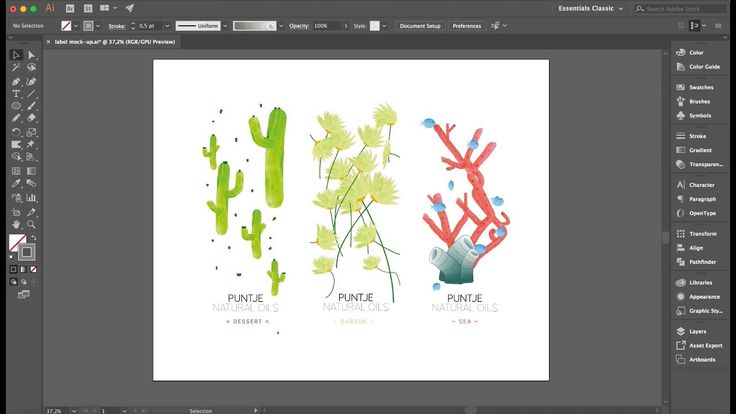
Task: Open stroke weight dropdown
Action: (167, 26)
